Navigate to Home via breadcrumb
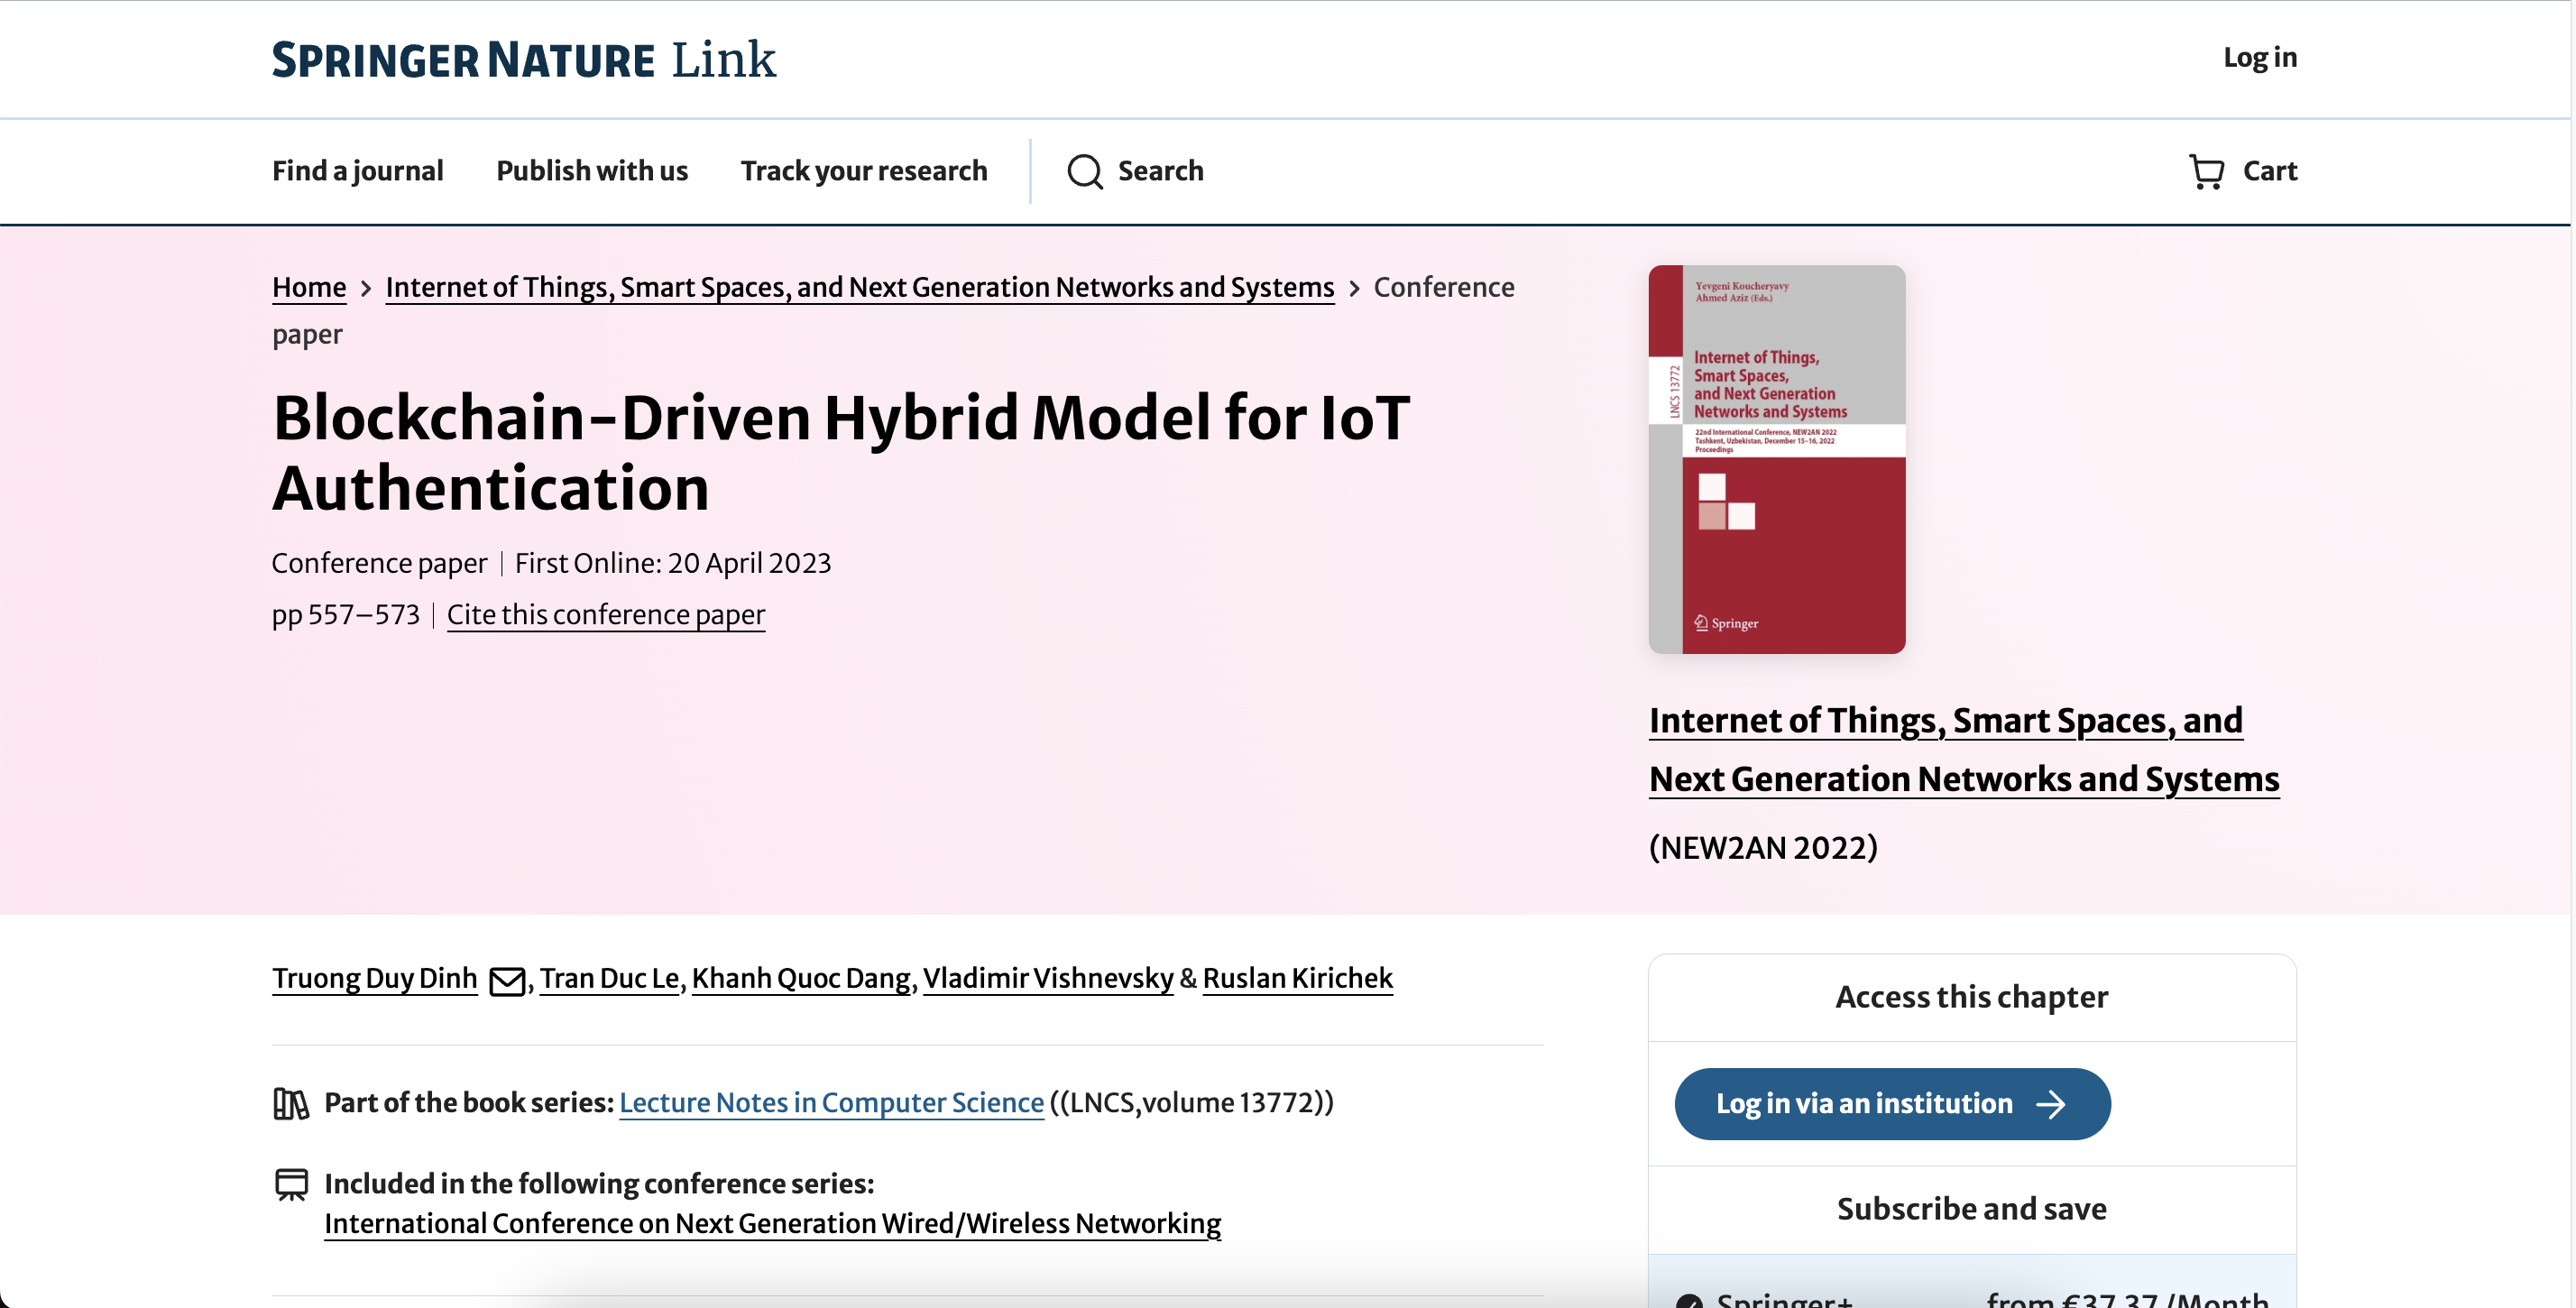The width and height of the screenshot is (2576, 1308). 308,288
